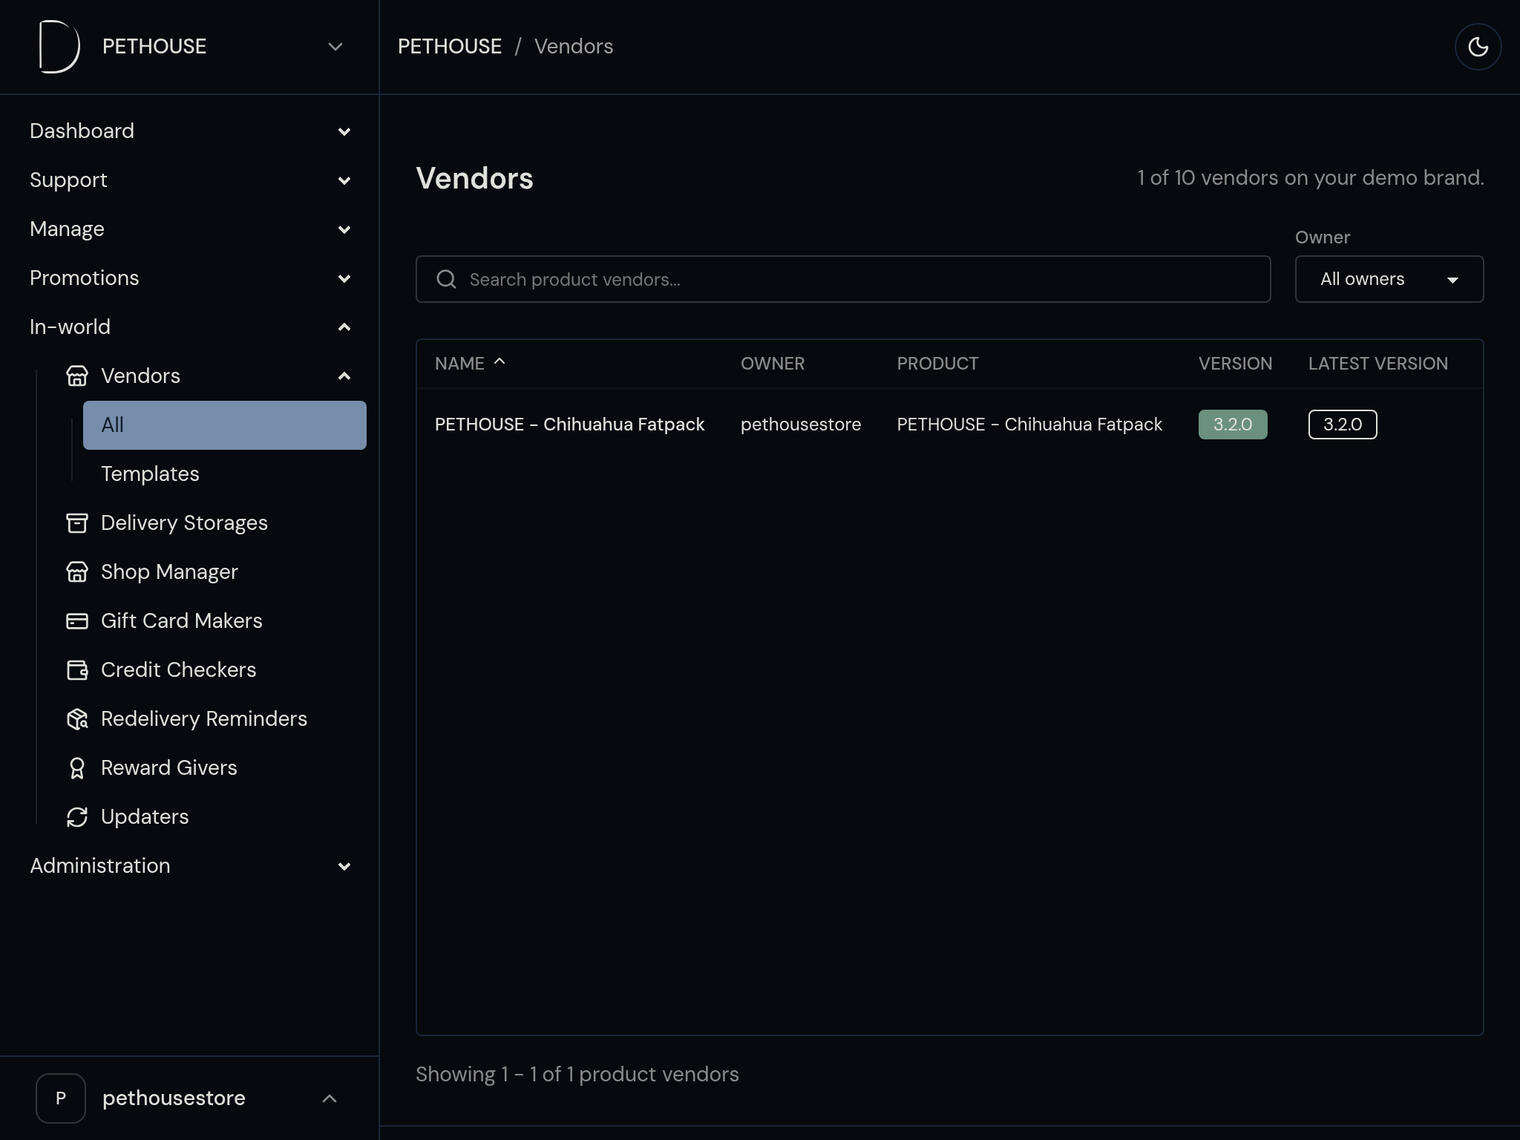The height and width of the screenshot is (1140, 1520).
Task: Toggle dark mode with the moon icon
Action: click(1478, 47)
